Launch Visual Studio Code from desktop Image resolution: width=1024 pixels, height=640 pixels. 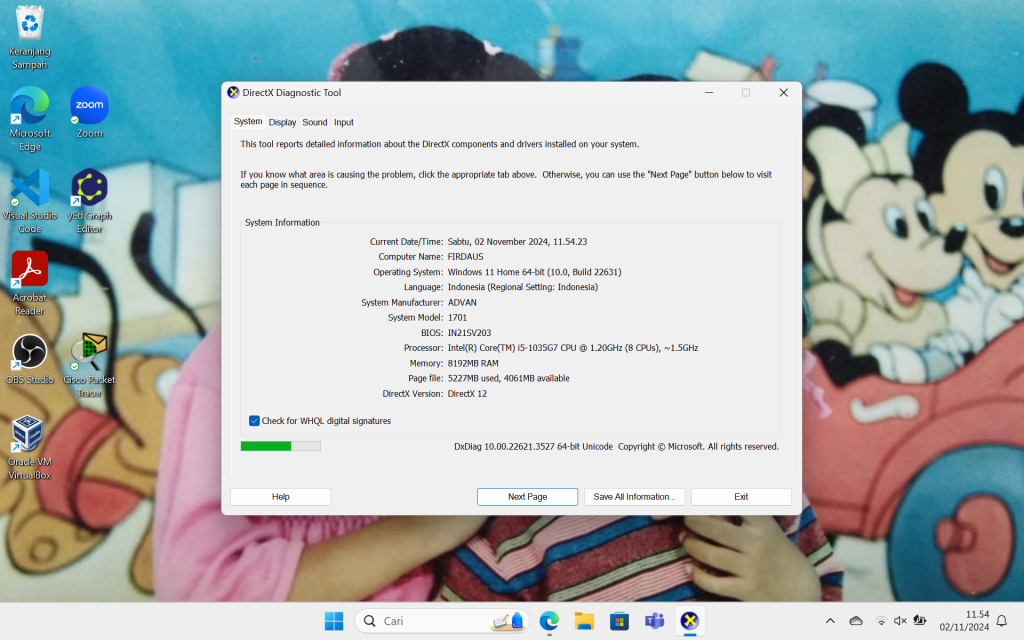(x=30, y=189)
